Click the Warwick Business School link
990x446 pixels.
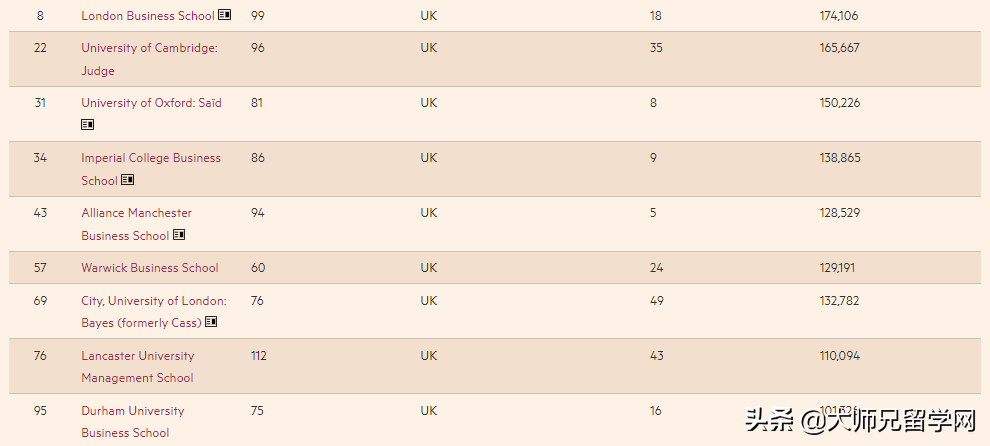tap(149, 268)
